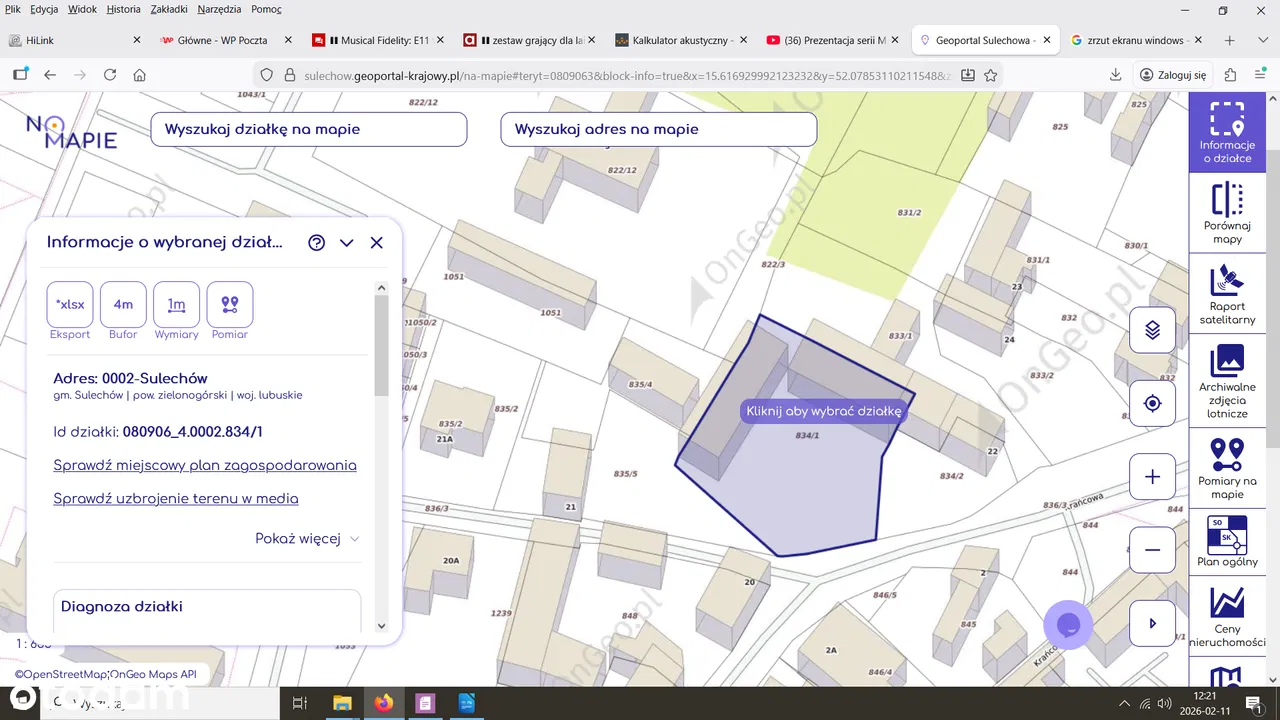This screenshot has width=1280, height=720.
Task: Open the Informacje o działce tool
Action: click(x=1226, y=133)
